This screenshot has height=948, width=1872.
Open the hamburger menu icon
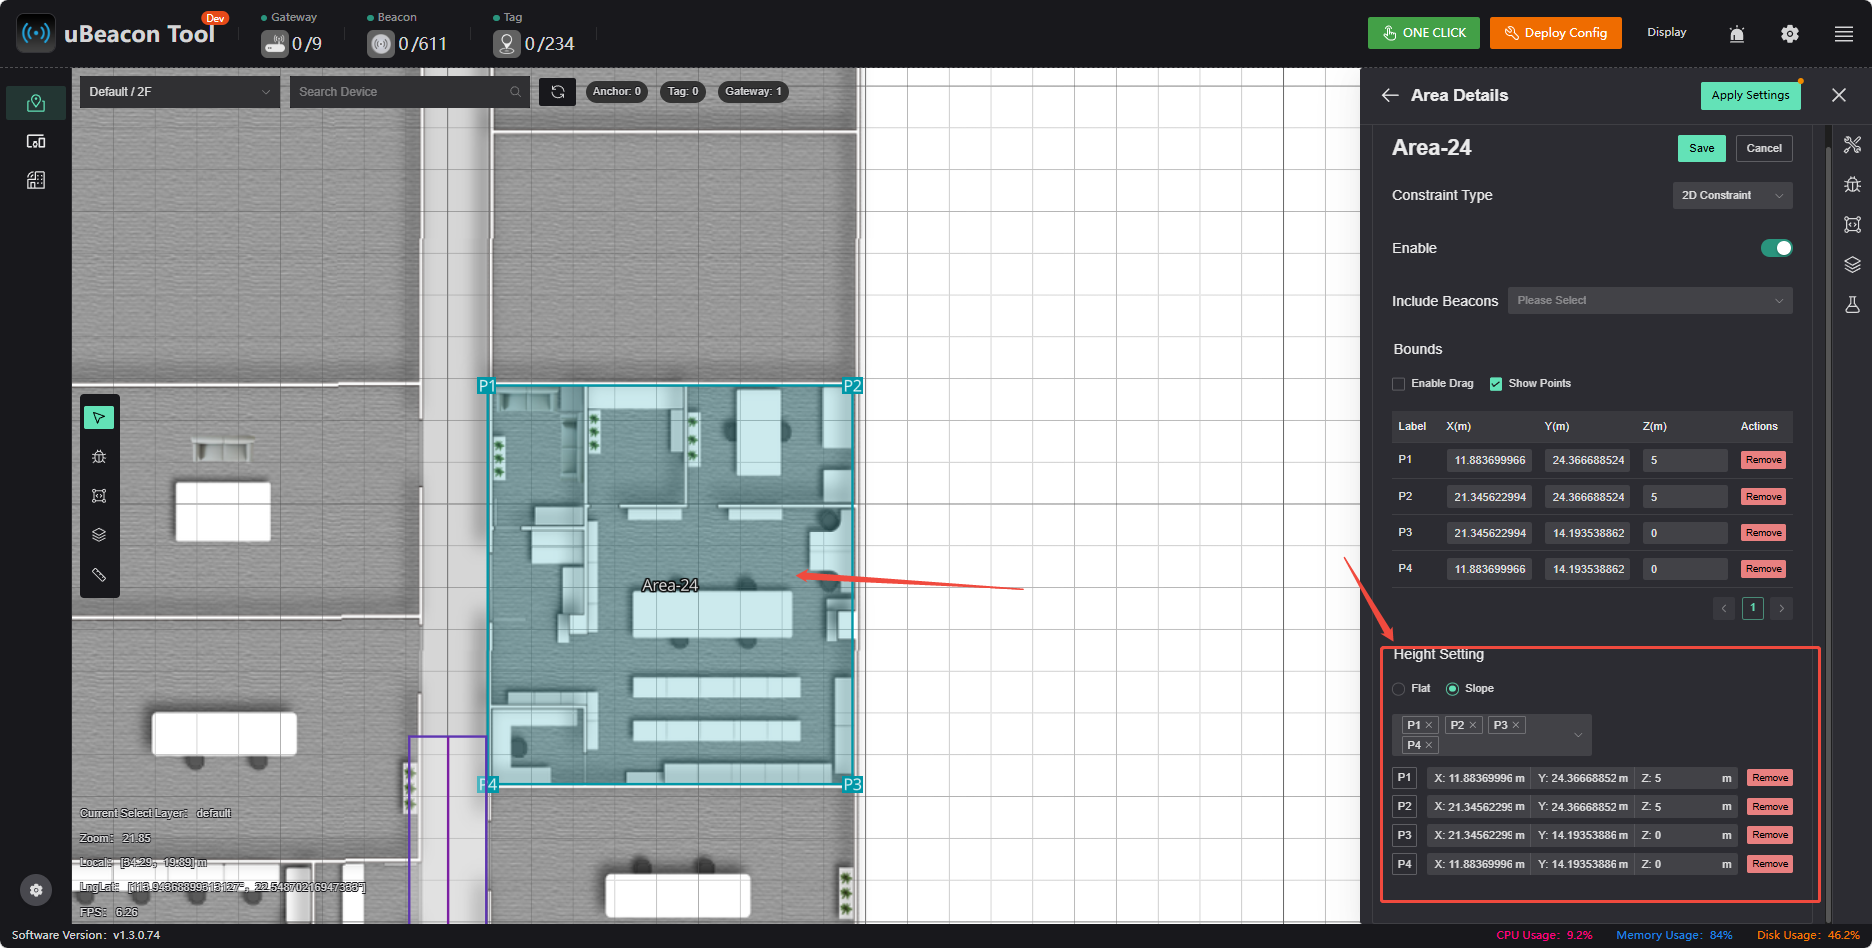coord(1844,34)
